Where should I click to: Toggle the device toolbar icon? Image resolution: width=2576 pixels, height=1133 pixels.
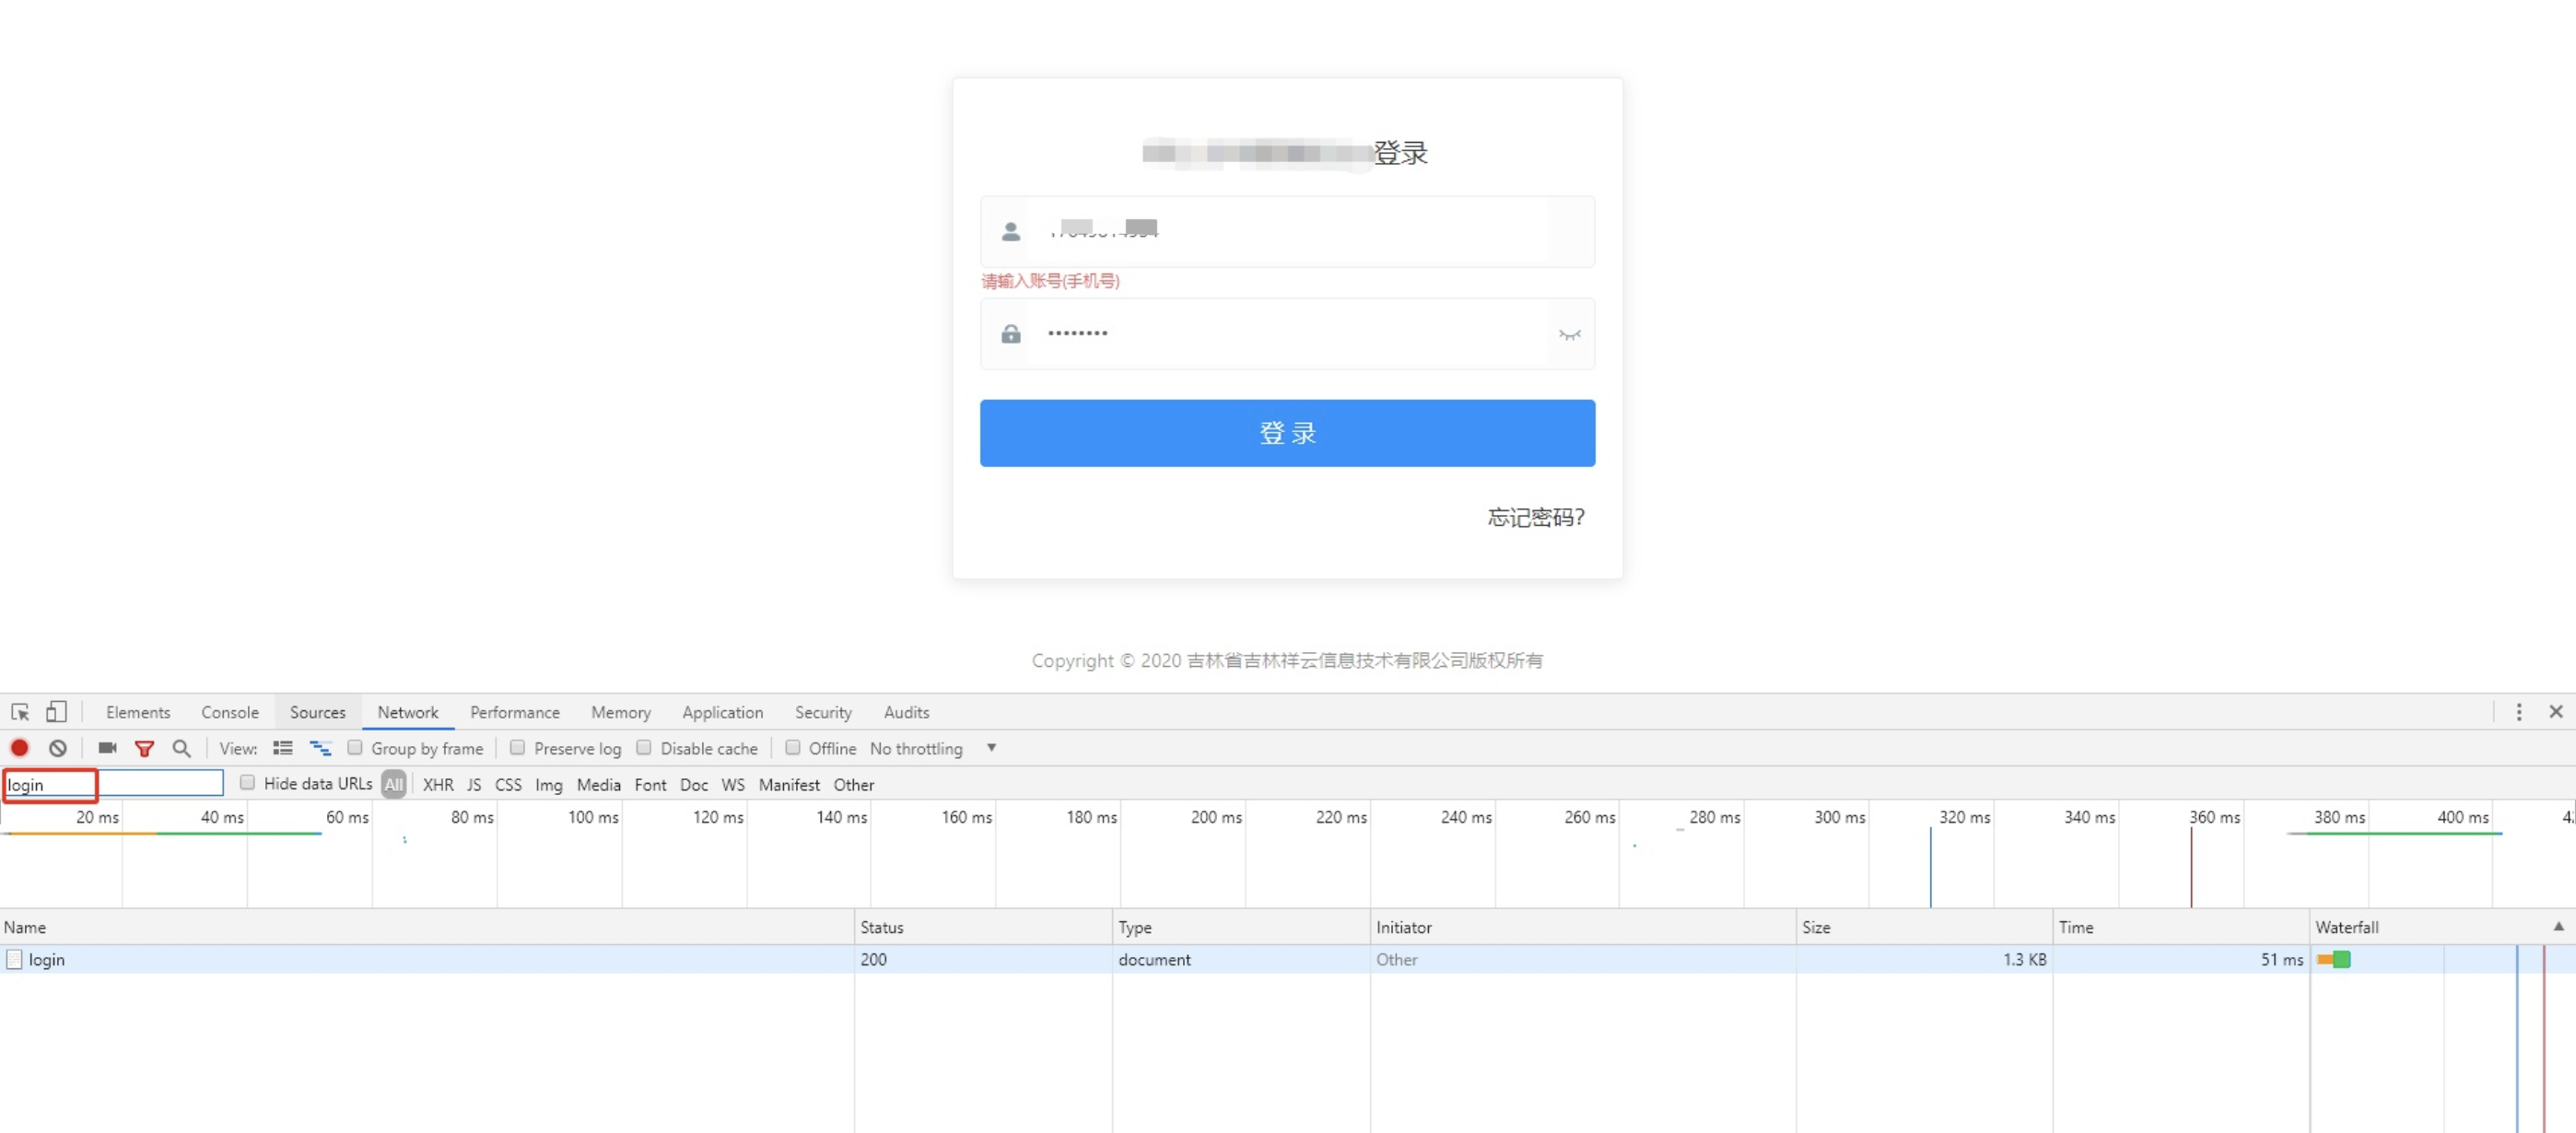56,712
